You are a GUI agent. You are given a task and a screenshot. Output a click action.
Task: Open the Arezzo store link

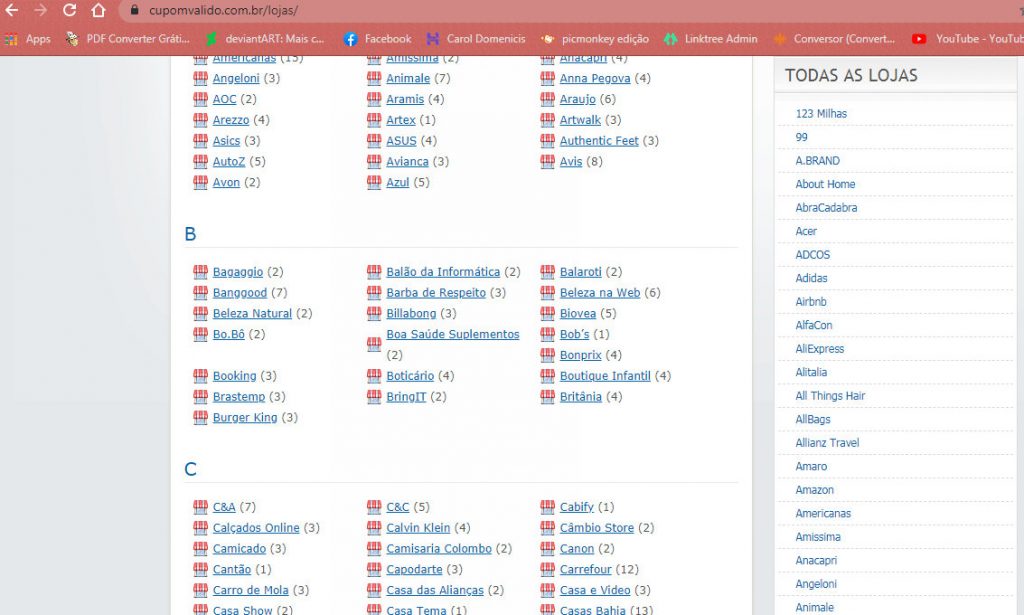[x=231, y=120]
